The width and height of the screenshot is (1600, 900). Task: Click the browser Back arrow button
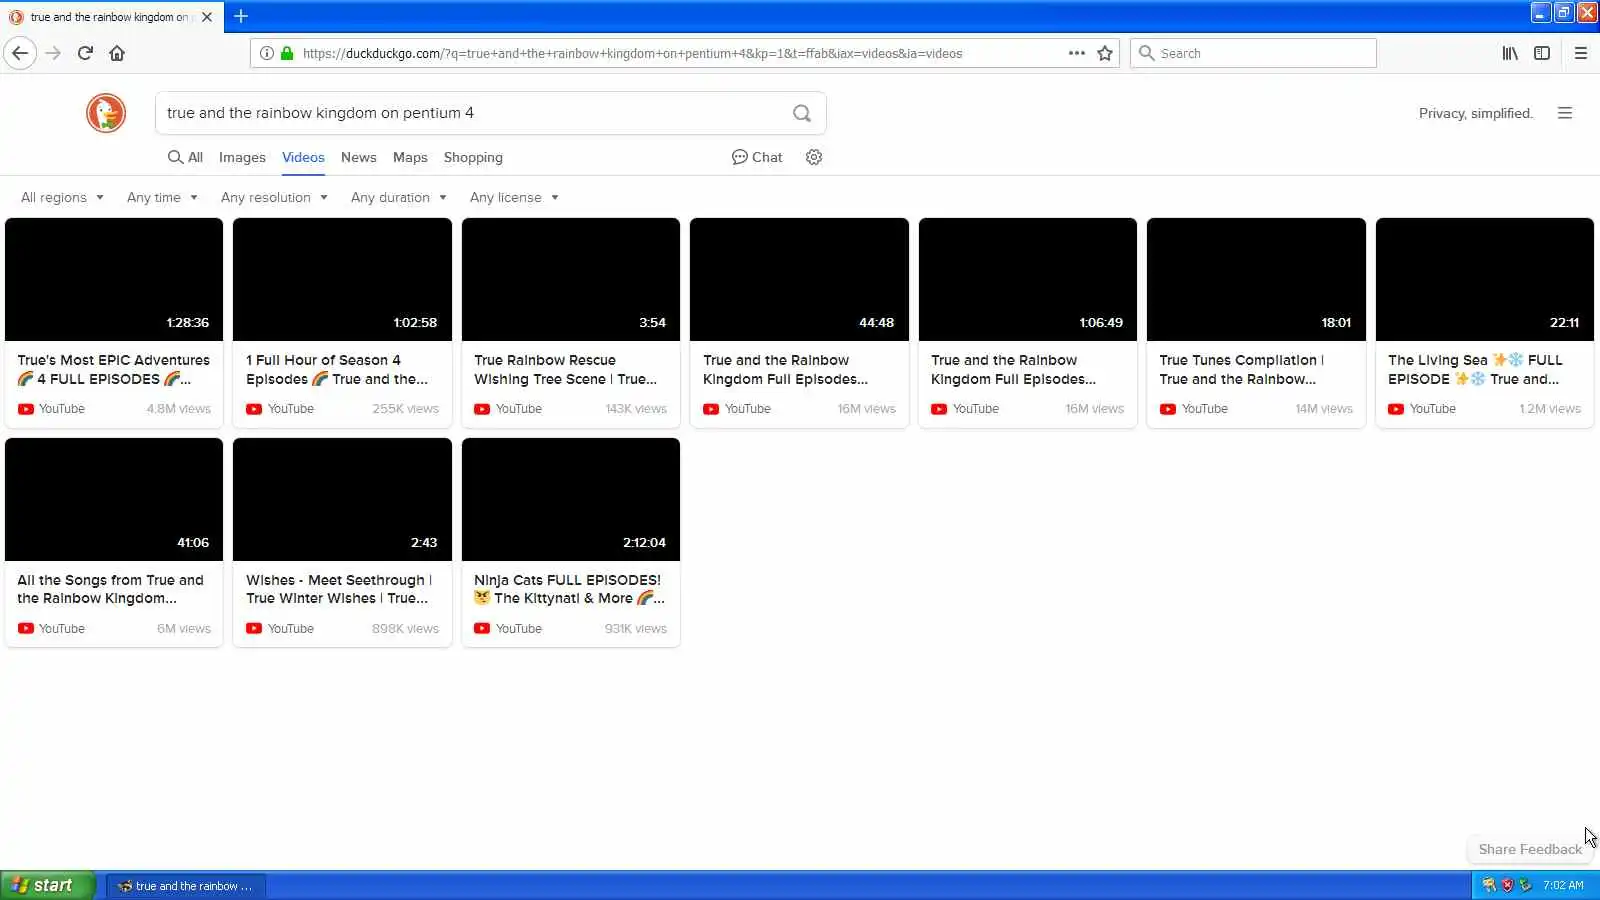[20, 53]
